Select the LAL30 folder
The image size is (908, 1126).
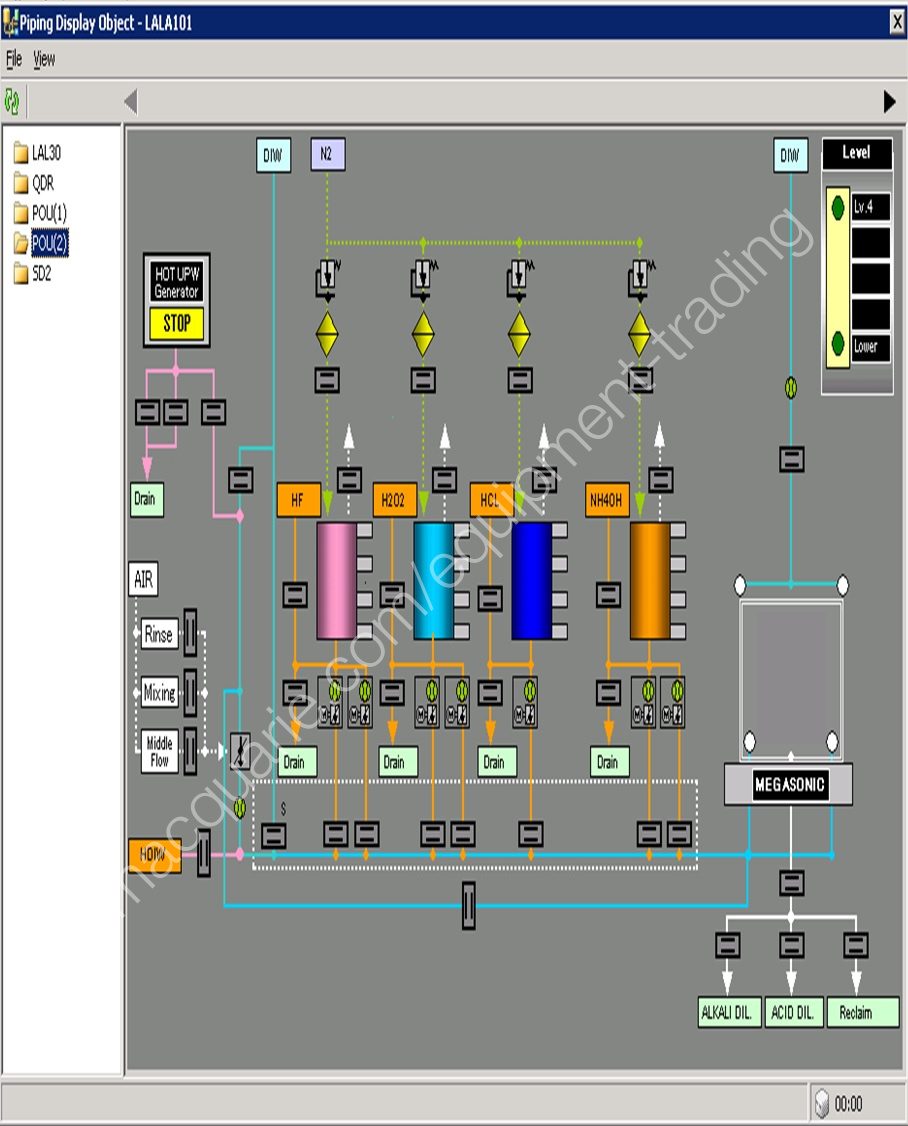click(x=46, y=153)
